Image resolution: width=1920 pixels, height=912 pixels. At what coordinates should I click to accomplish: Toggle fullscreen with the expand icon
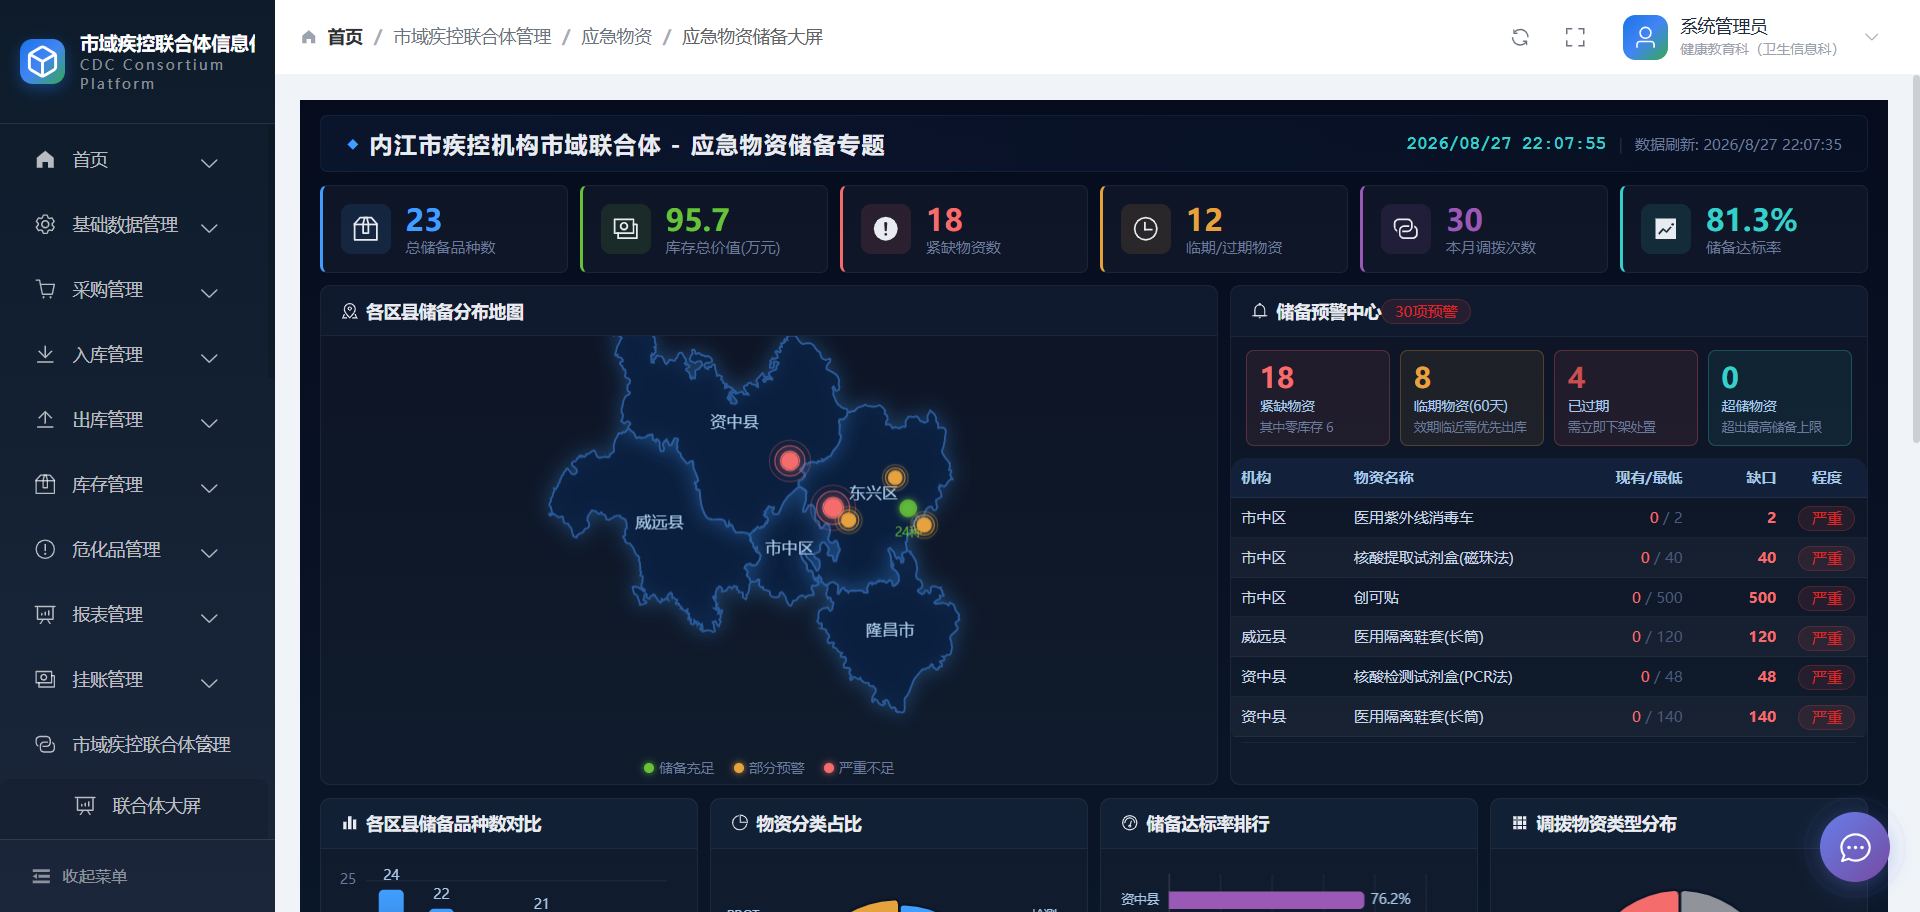1575,37
